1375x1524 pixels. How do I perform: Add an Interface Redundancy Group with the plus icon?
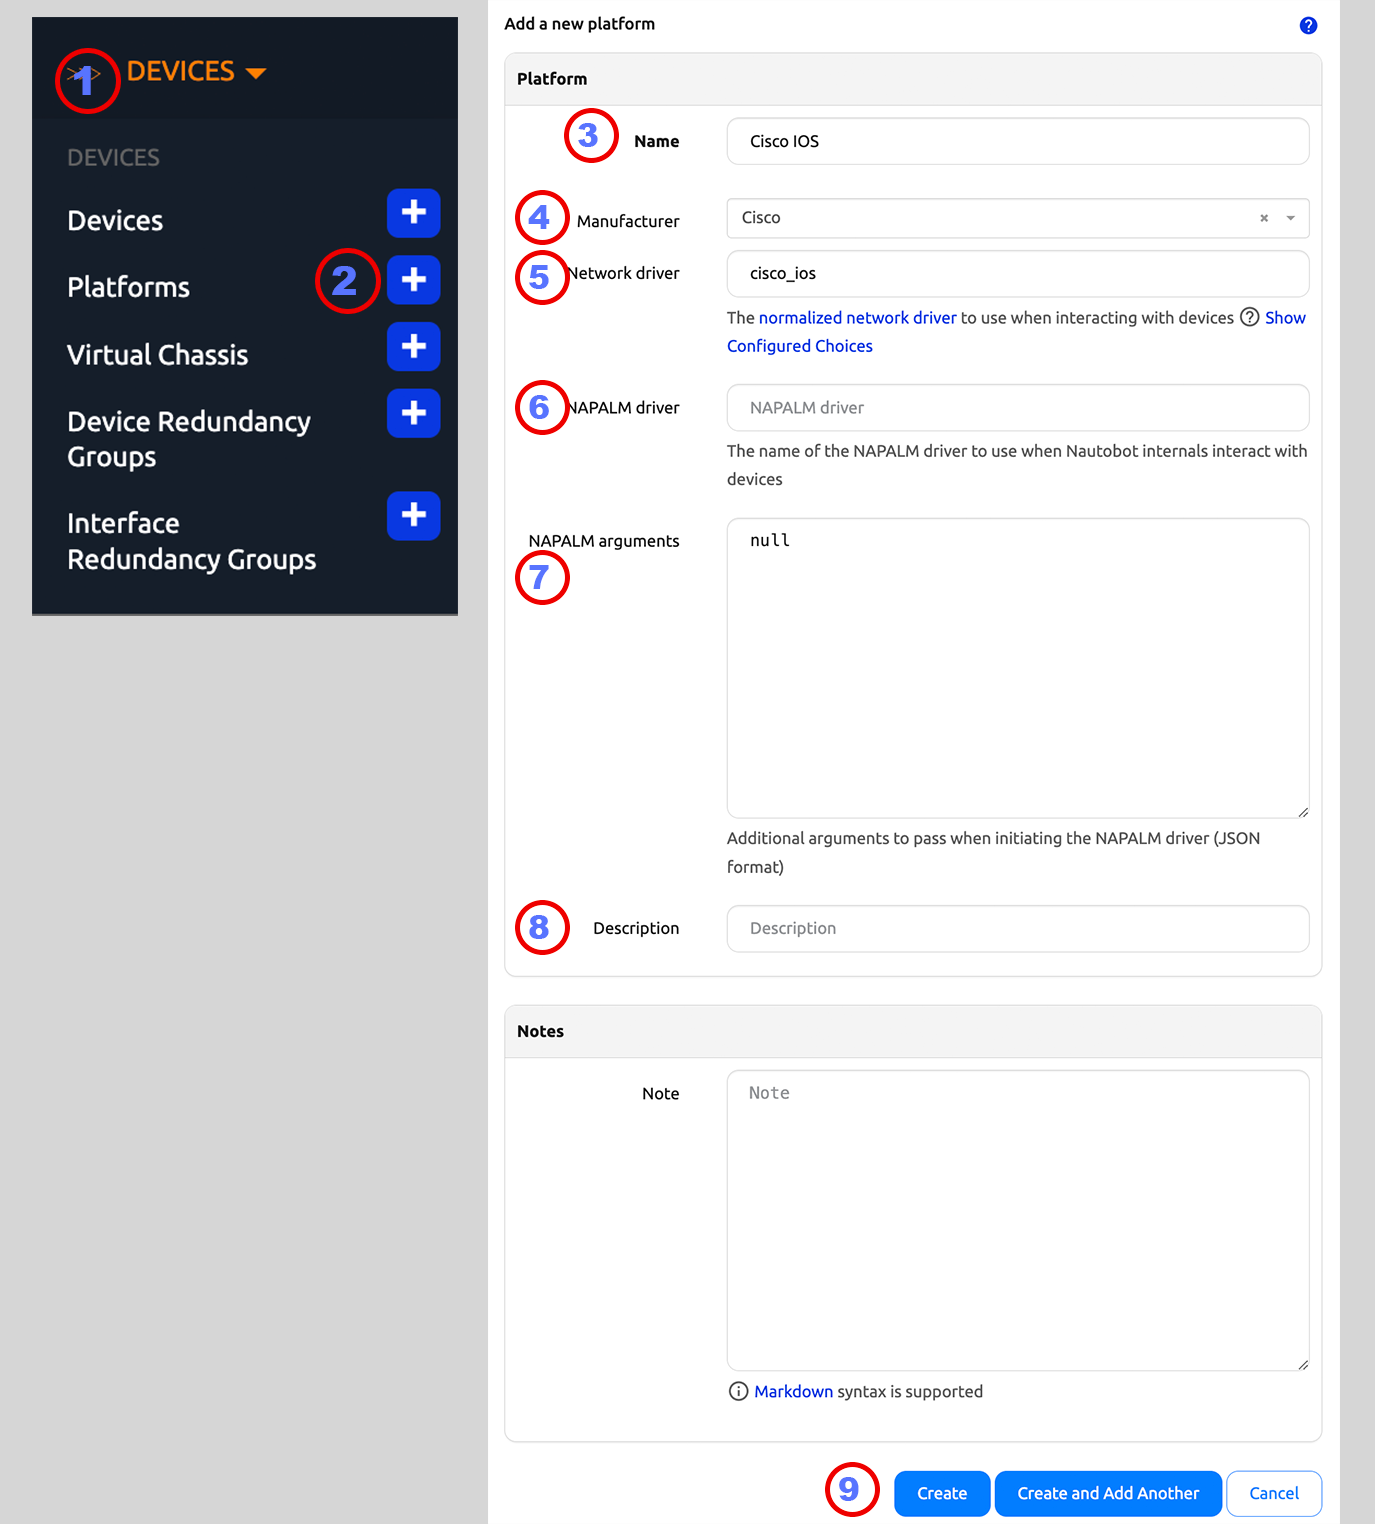click(413, 516)
